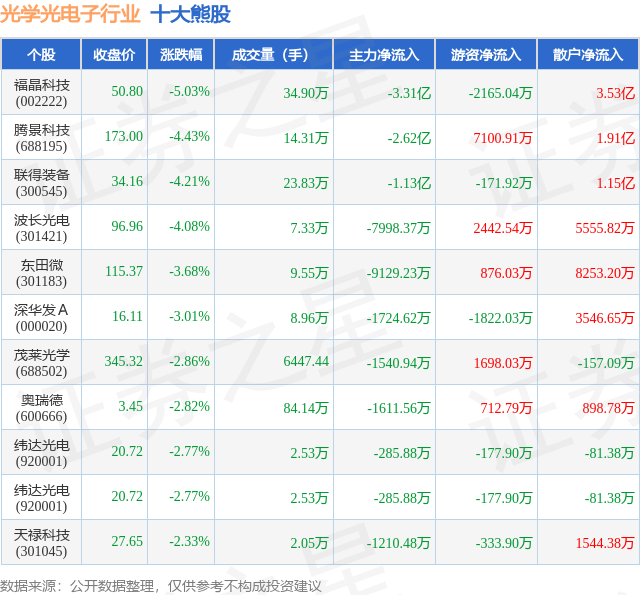Click the 光学光电子行业 title text
The height and width of the screenshot is (595, 640).
(x=70, y=14)
